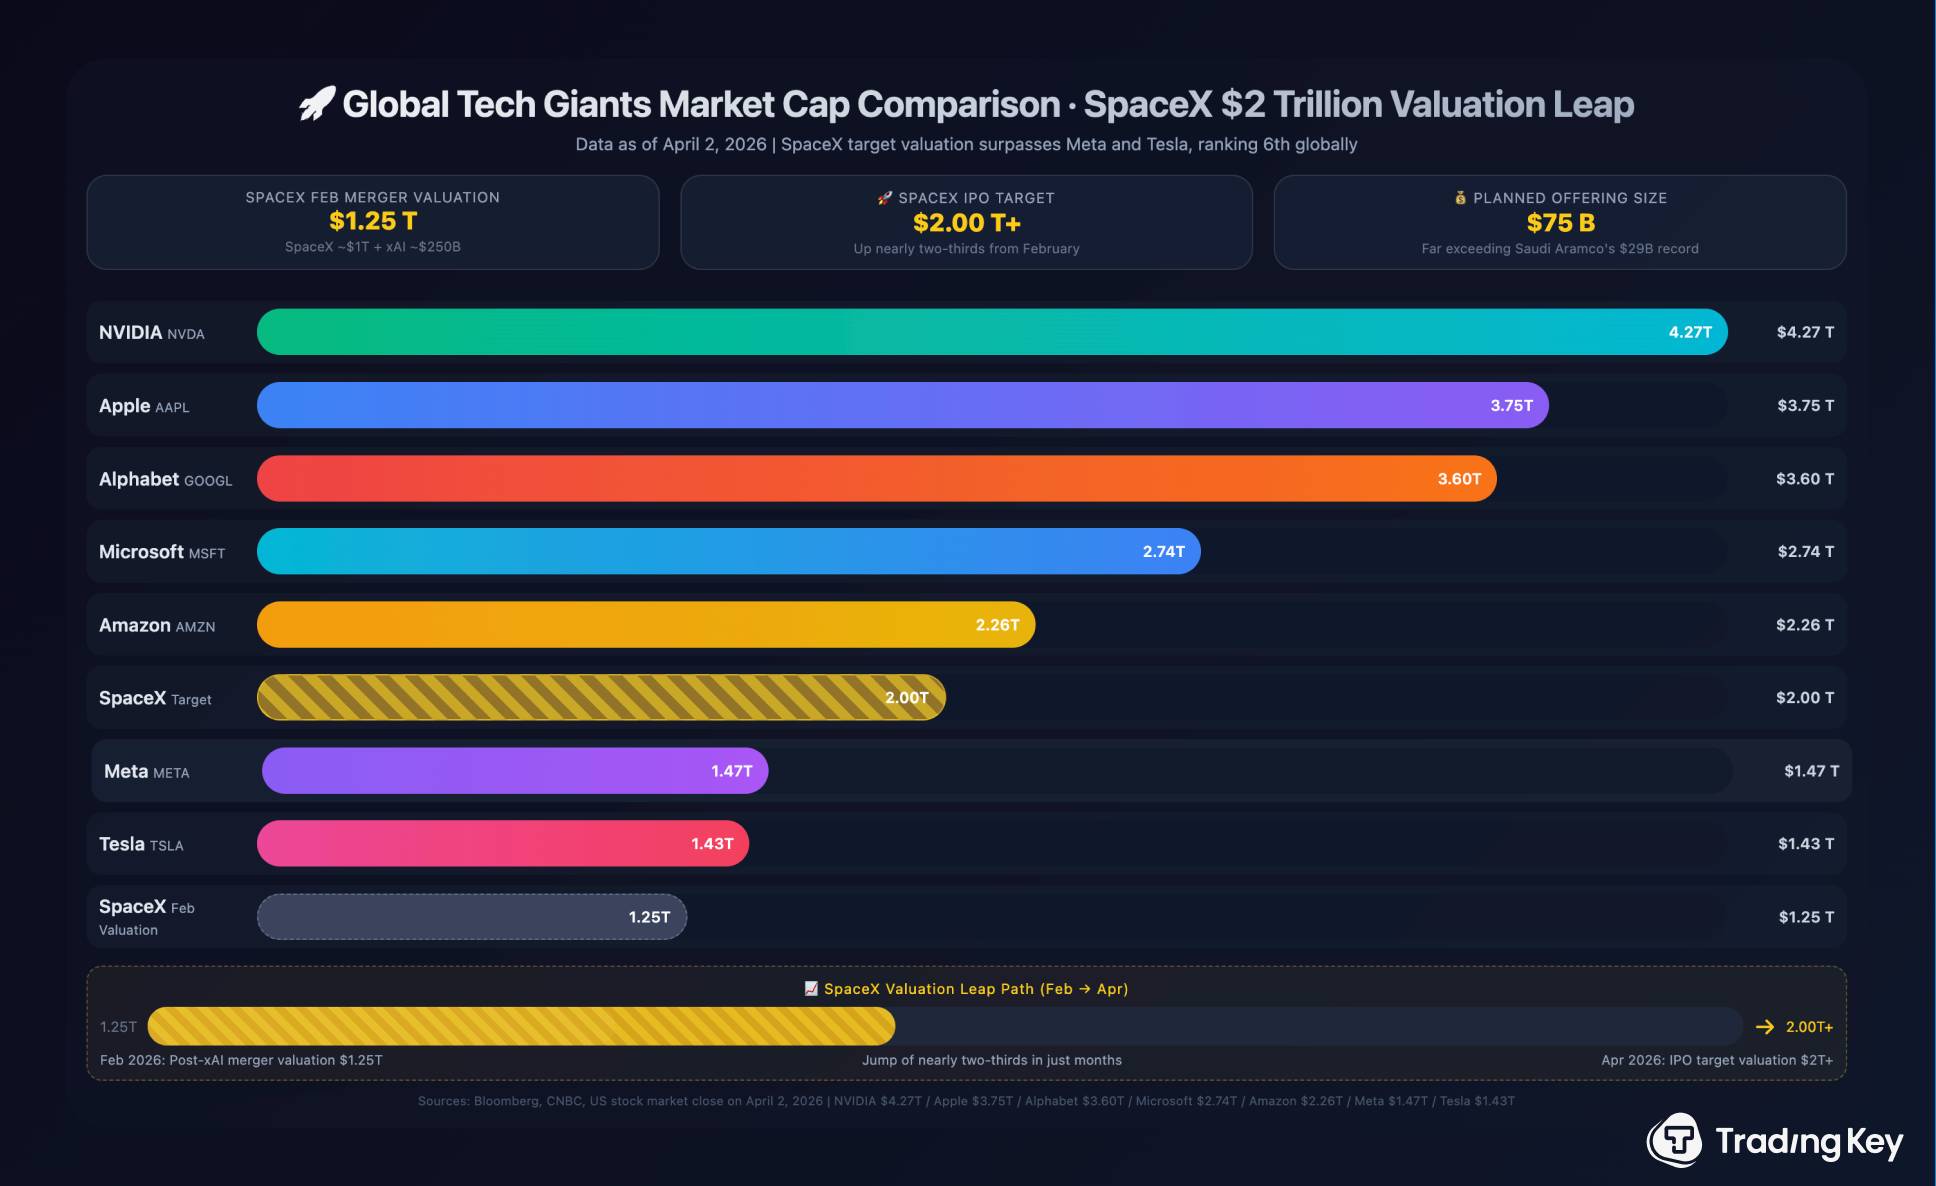Click the pink Tesla 1.43T bar
Screen dimensions: 1936x1186
(x=502, y=844)
